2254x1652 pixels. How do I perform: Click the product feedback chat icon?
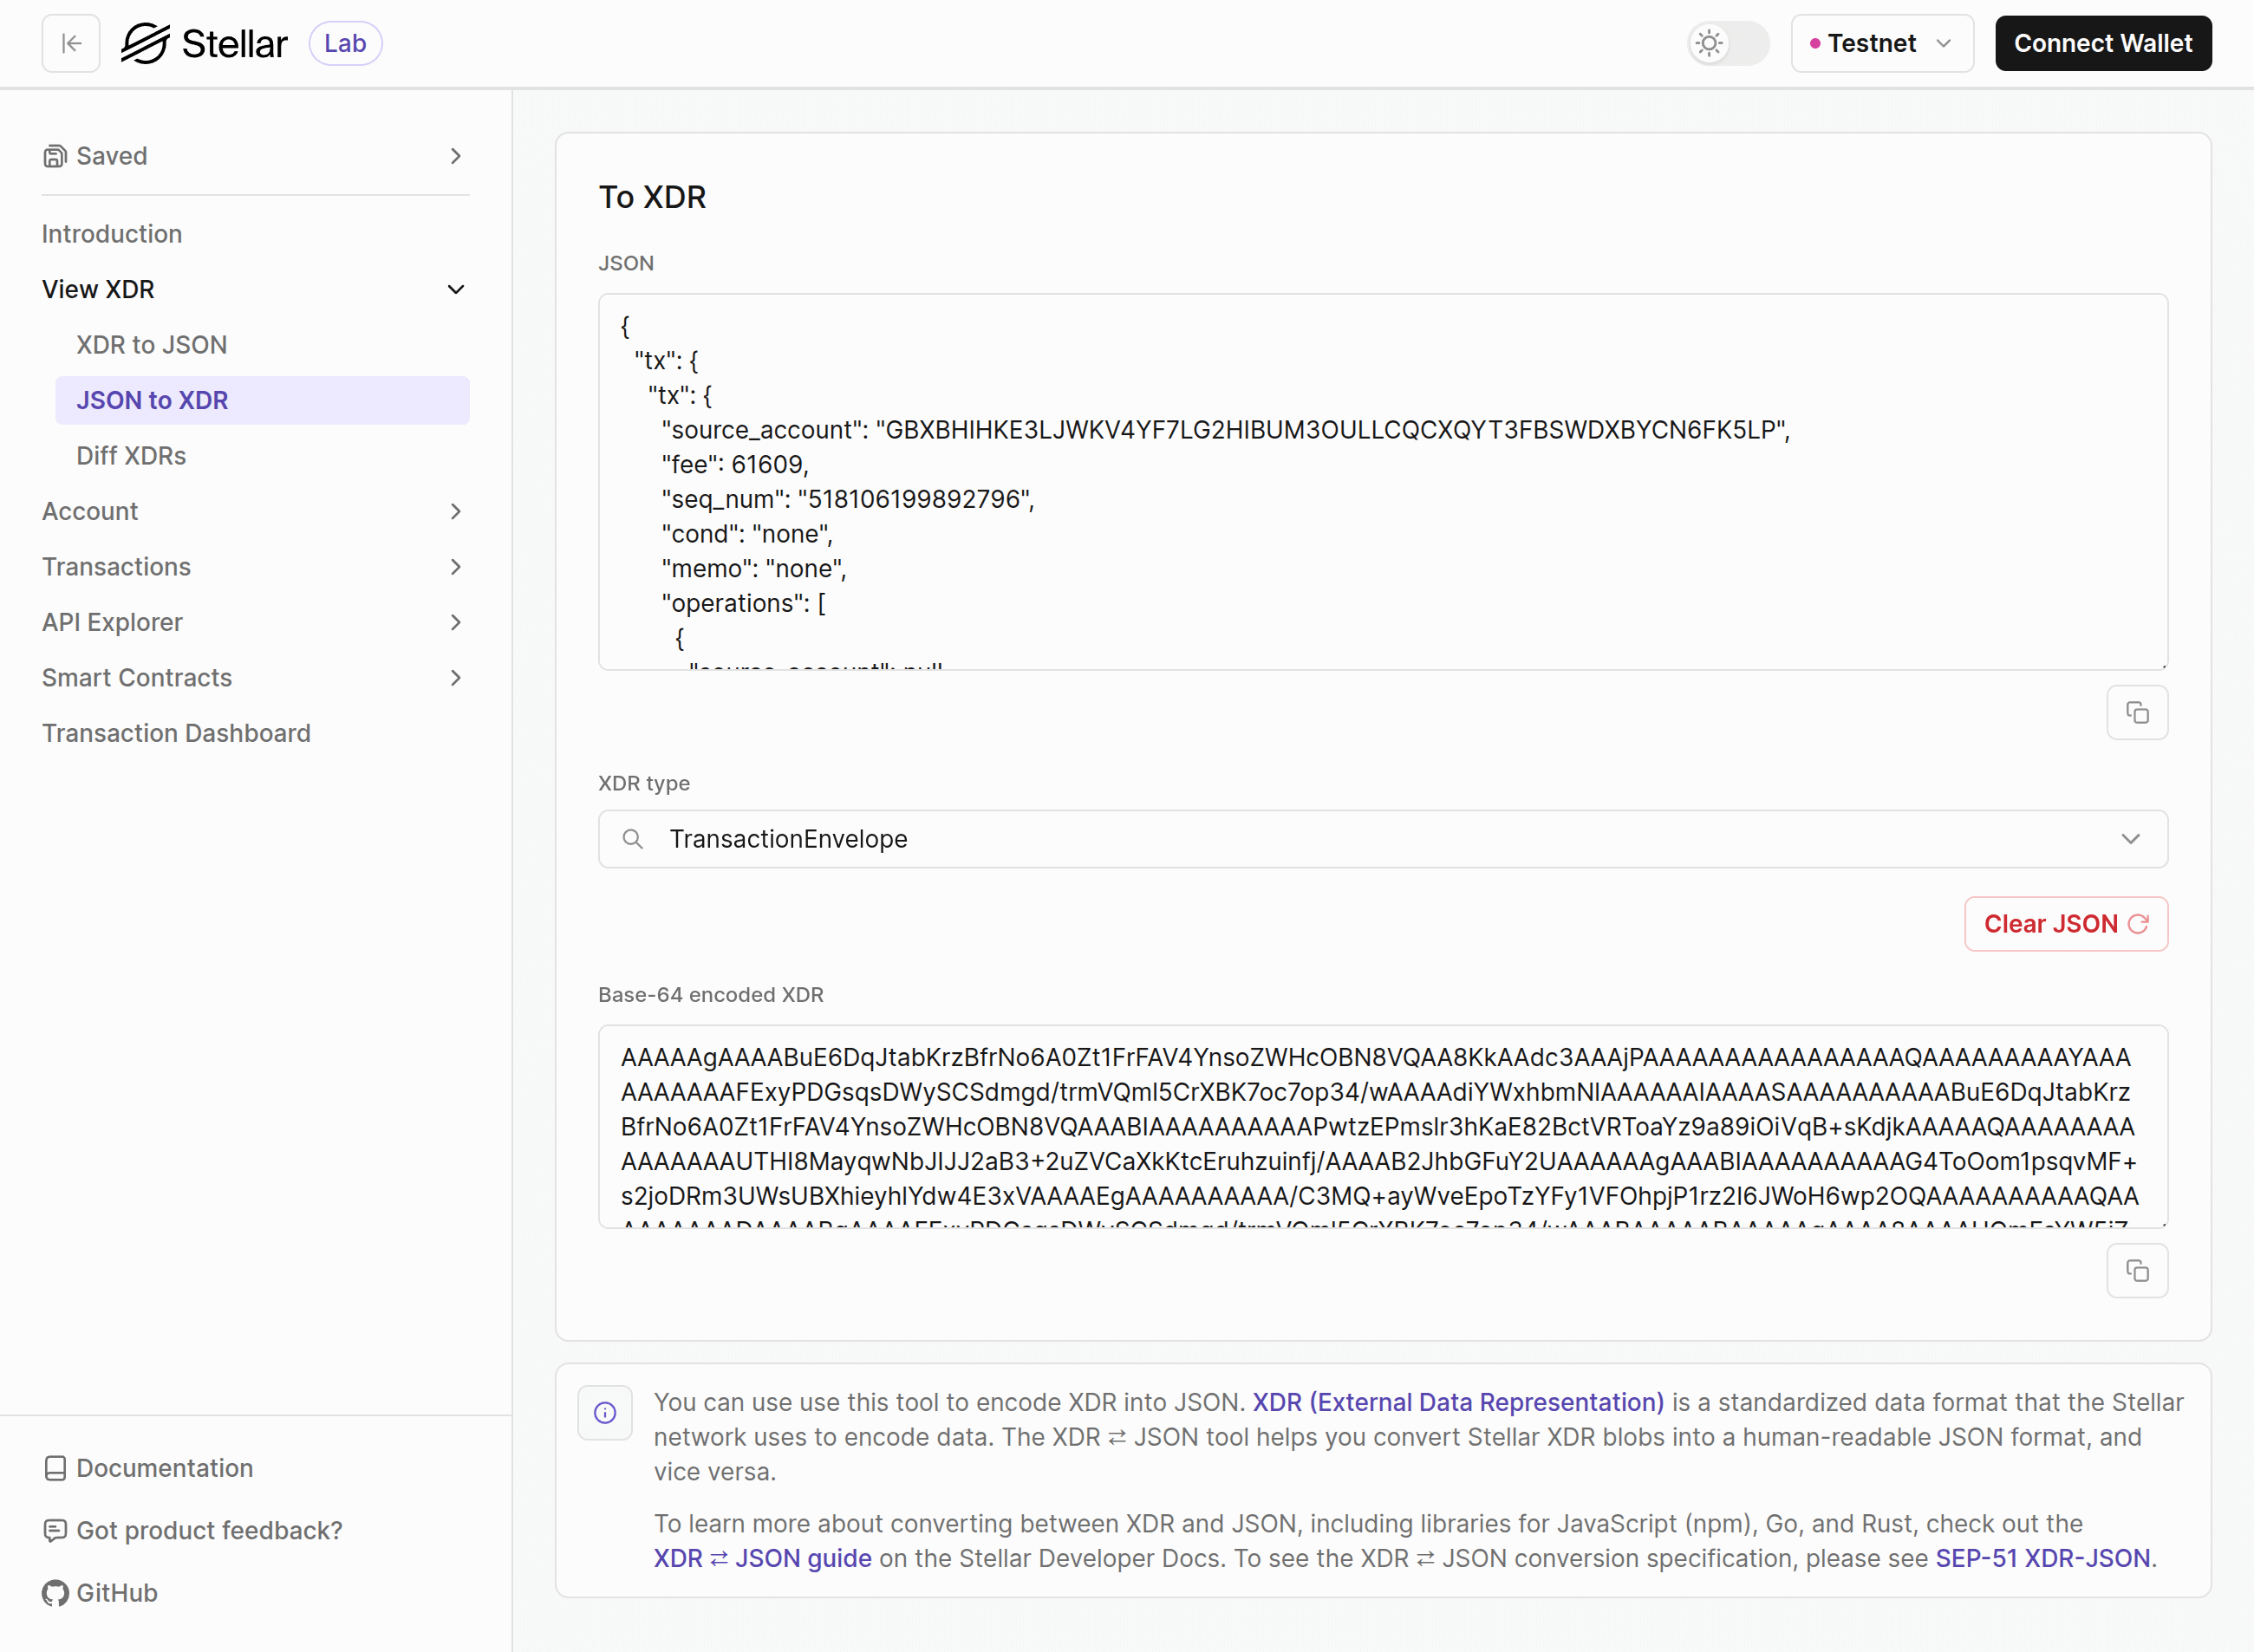click(x=55, y=1530)
